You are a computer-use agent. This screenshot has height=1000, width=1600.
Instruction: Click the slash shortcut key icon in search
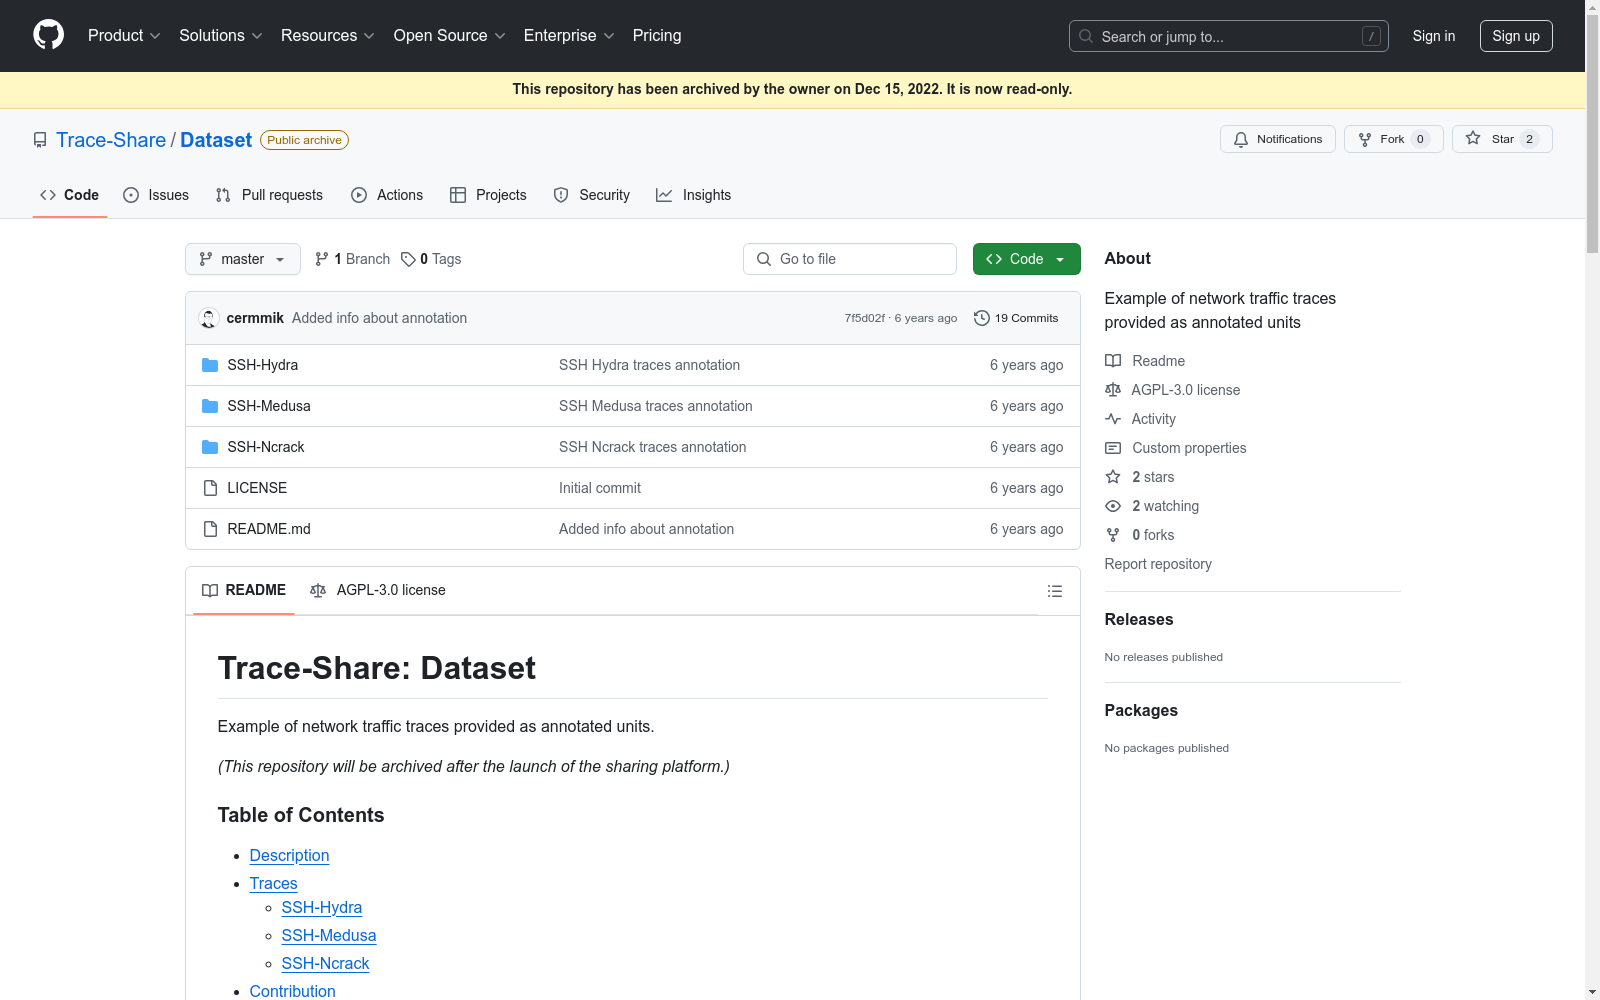coord(1371,36)
